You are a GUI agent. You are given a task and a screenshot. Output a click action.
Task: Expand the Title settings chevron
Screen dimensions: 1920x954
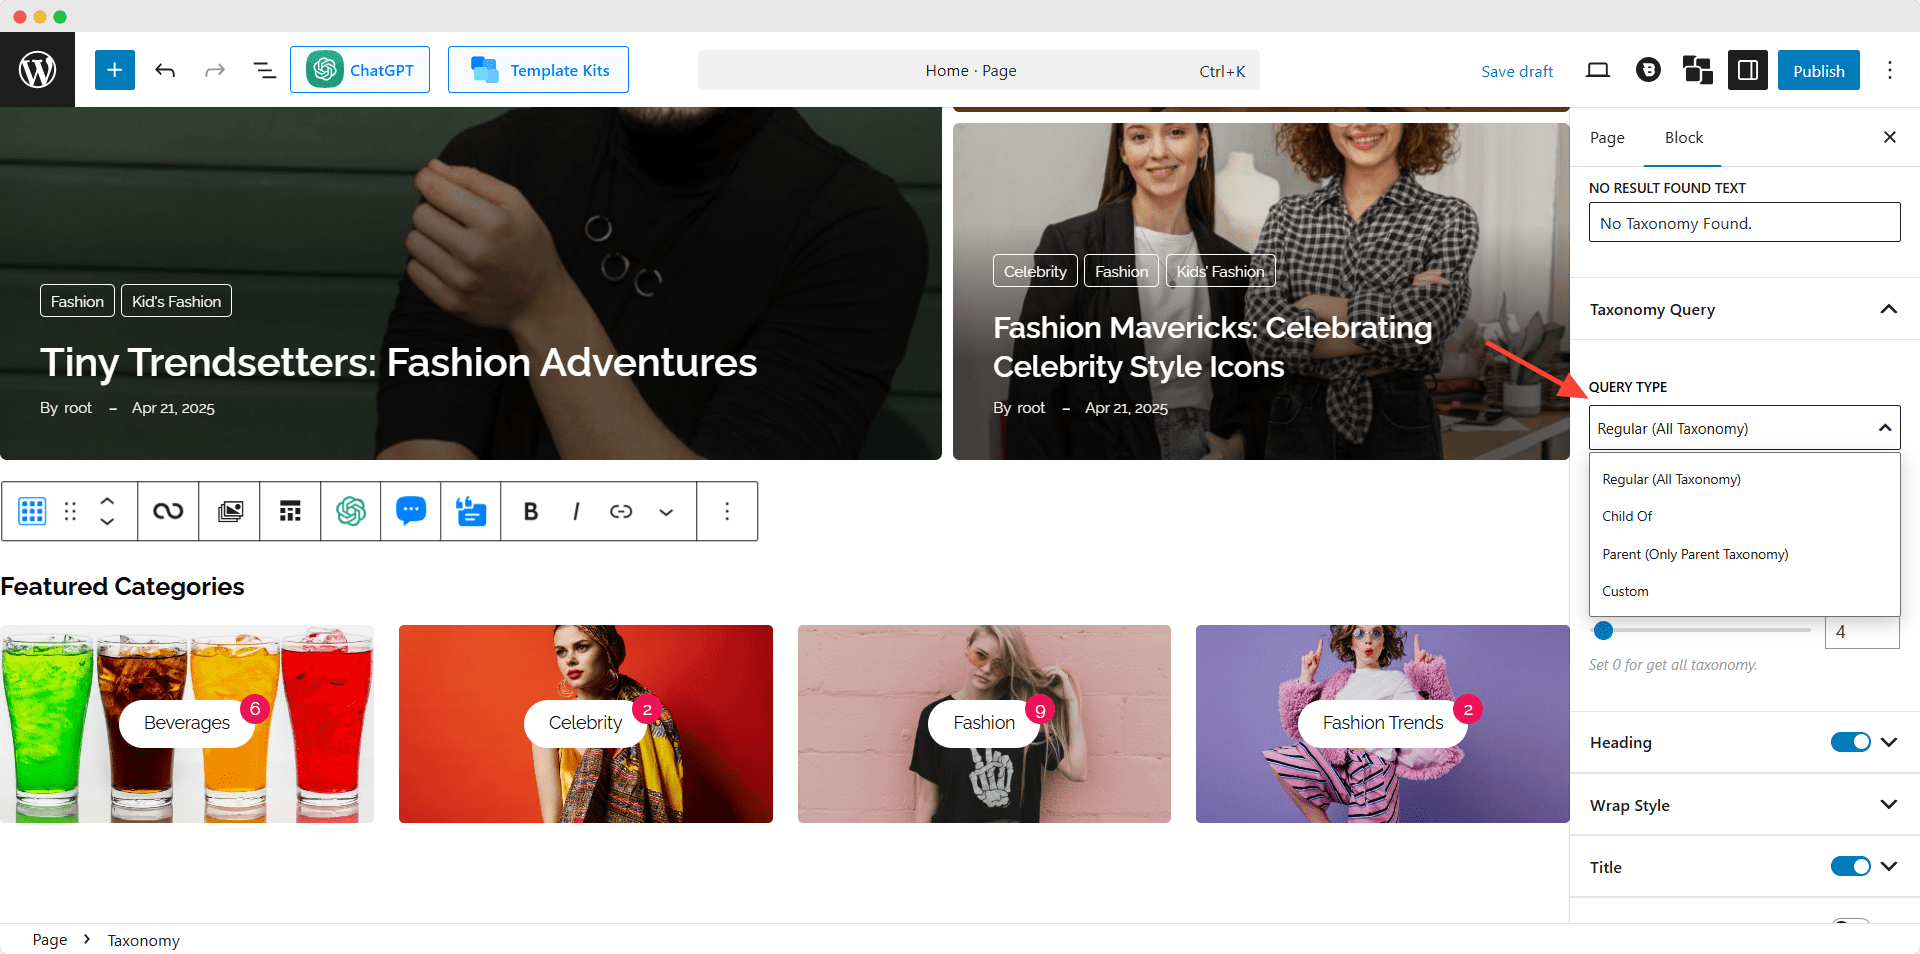(x=1889, y=866)
